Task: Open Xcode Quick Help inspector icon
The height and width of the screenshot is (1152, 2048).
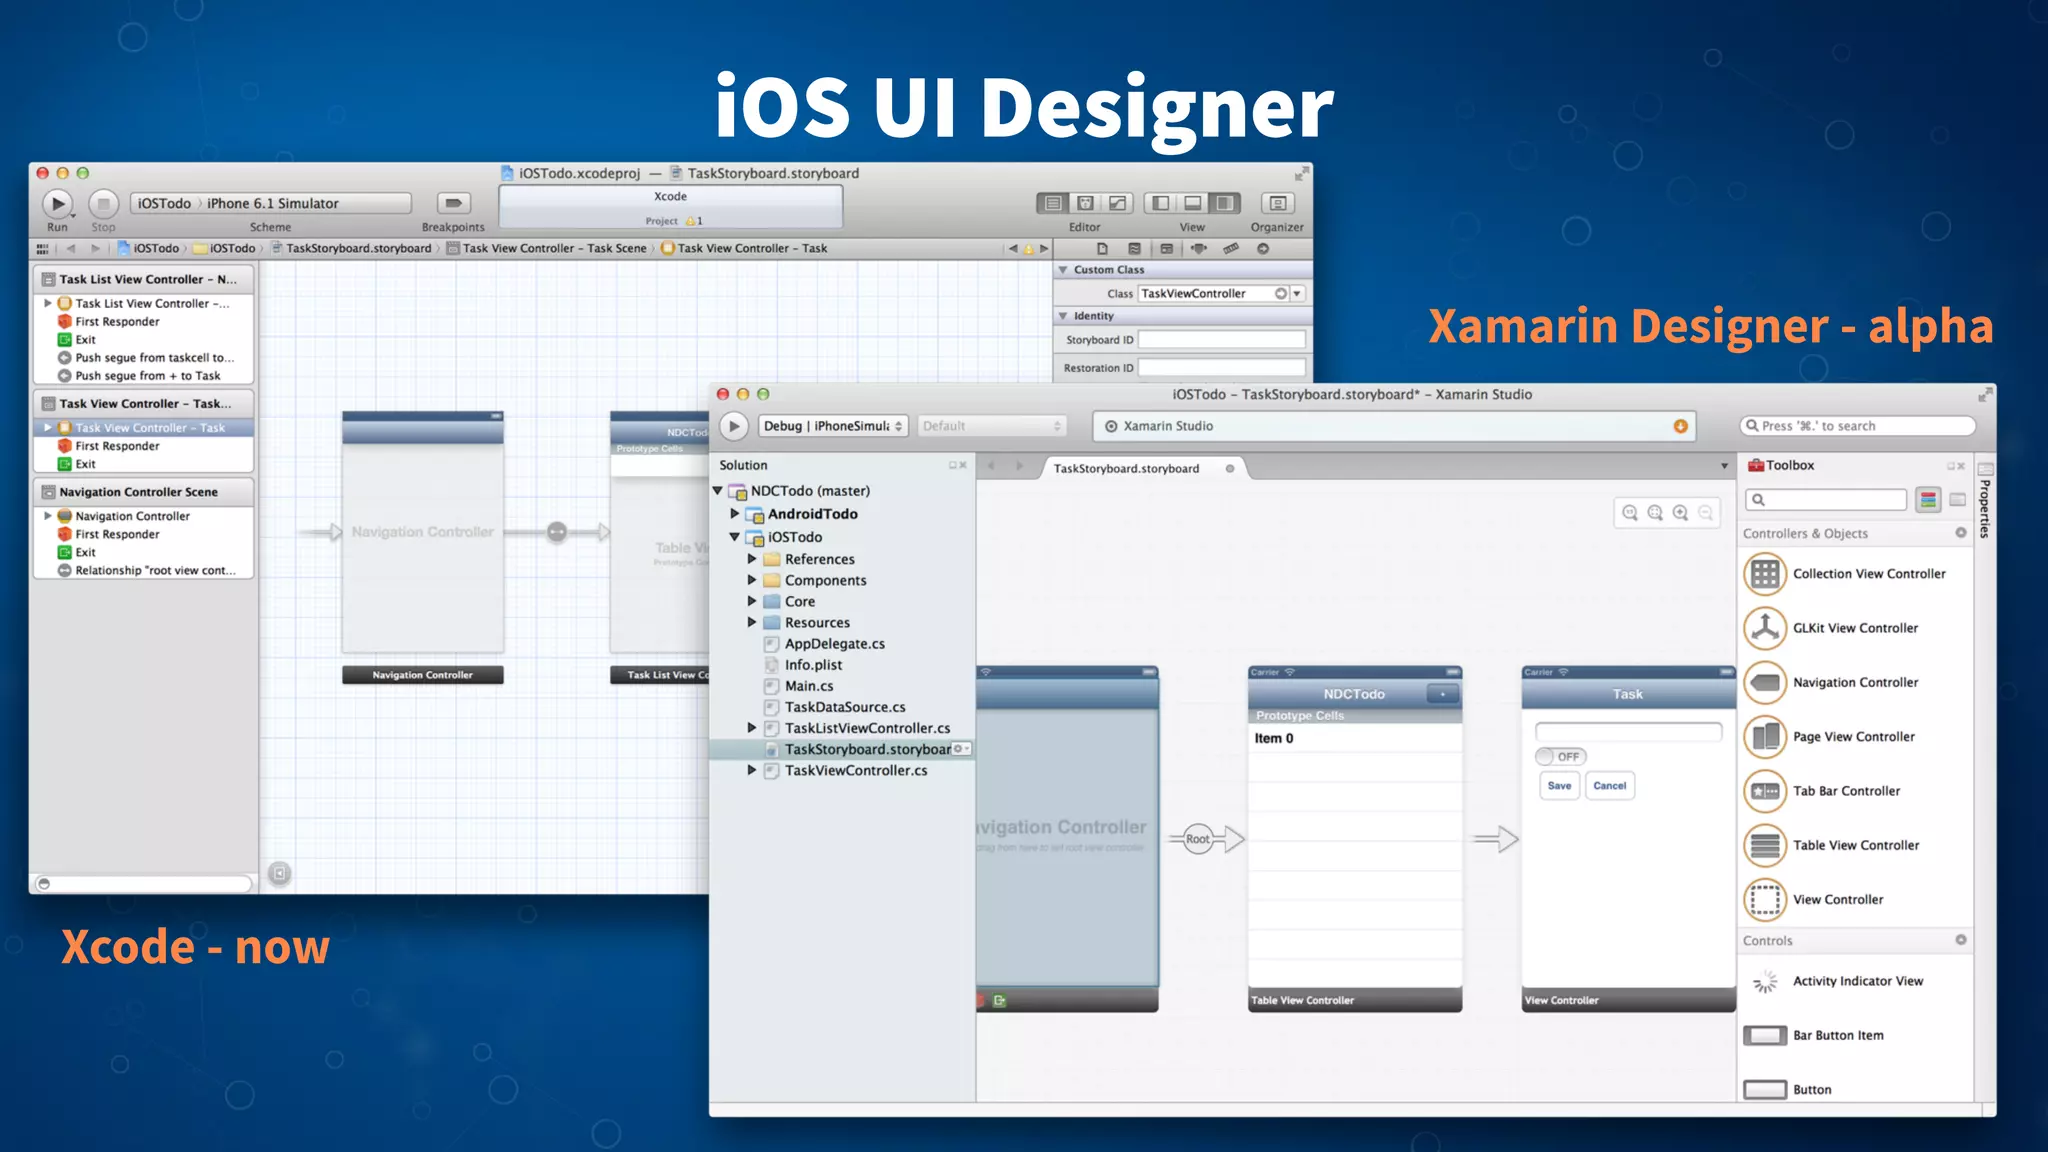Action: 1134,249
